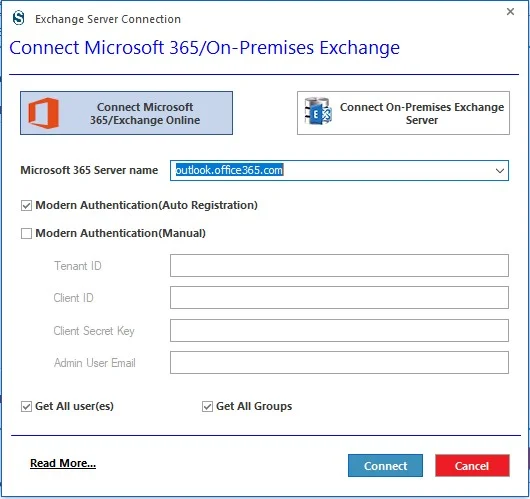Viewport: 530px width, 499px height.
Task: Click the Office 365 orange logo icon
Action: [44, 113]
